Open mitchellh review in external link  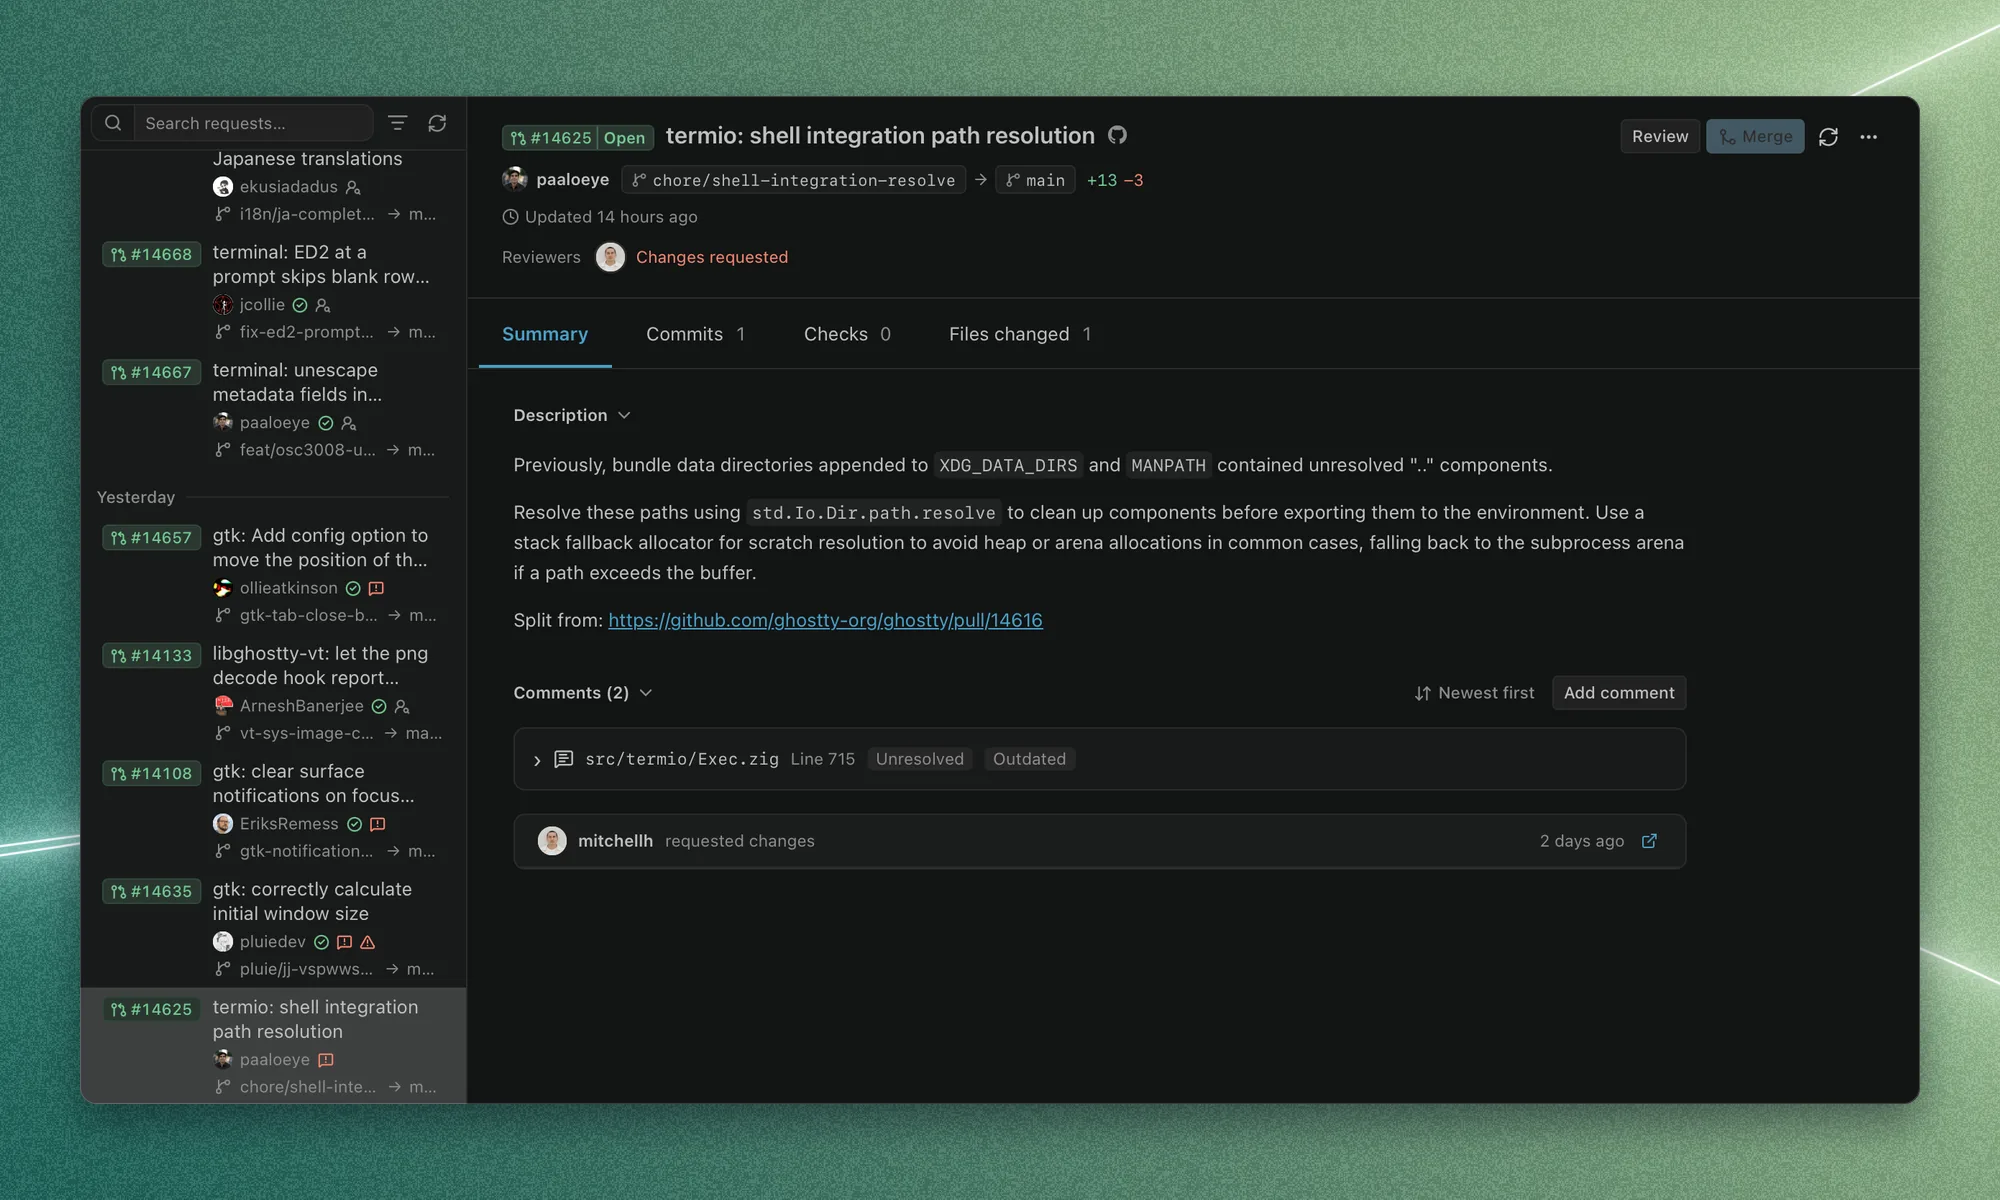point(1649,841)
